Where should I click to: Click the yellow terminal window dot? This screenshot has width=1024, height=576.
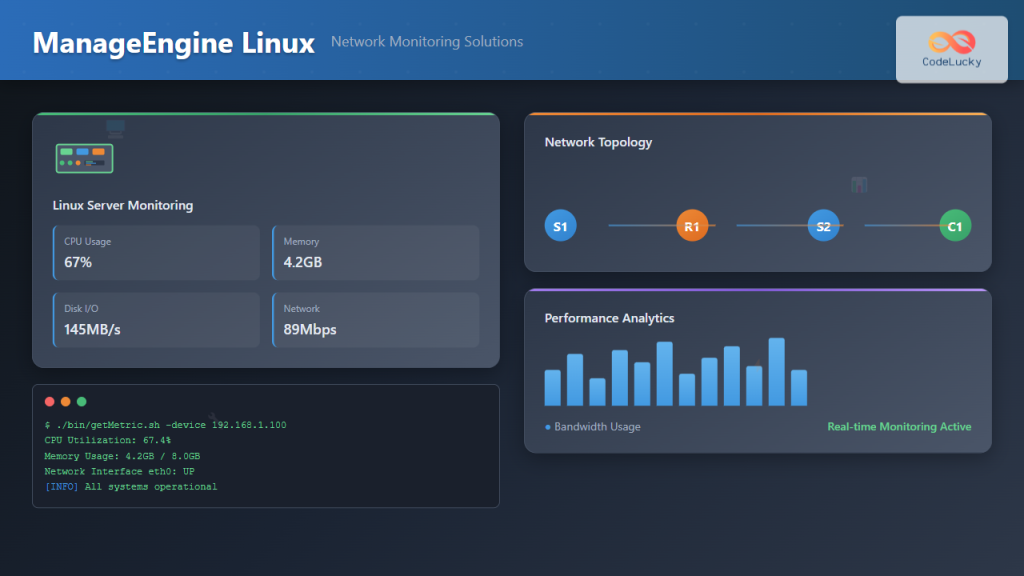[66, 401]
